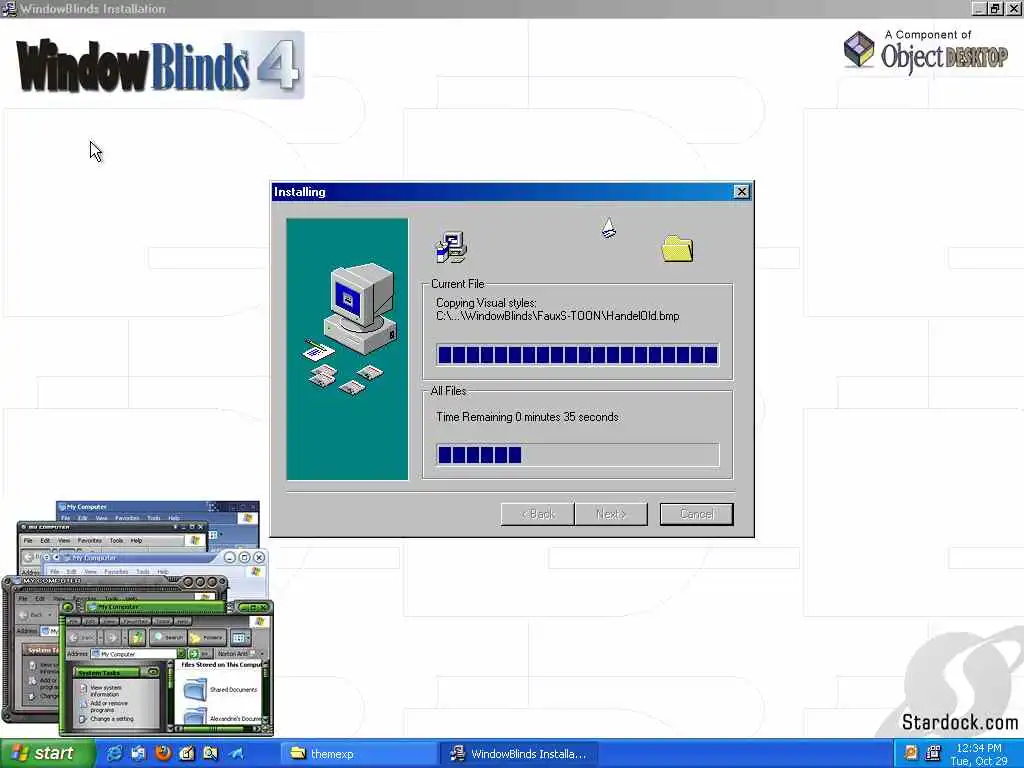Select WindowBlinds Installa... taskbar button
This screenshot has width=1024, height=768.
click(x=518, y=754)
